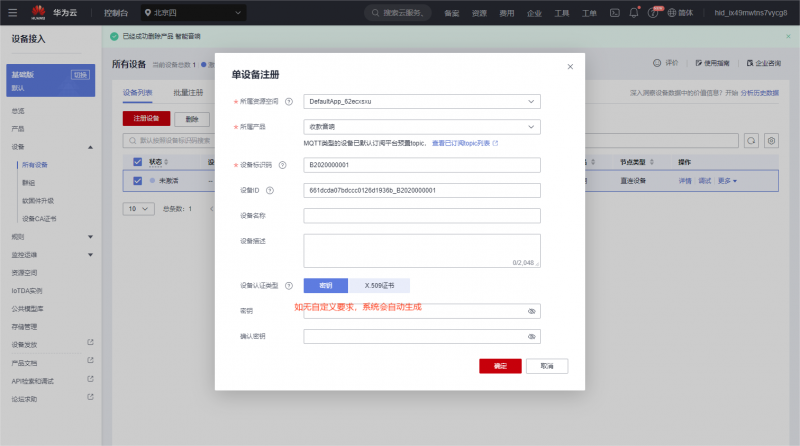Open 工单 in the top menu bar
Image resolution: width=800 pixels, height=446 pixels.
click(590, 13)
